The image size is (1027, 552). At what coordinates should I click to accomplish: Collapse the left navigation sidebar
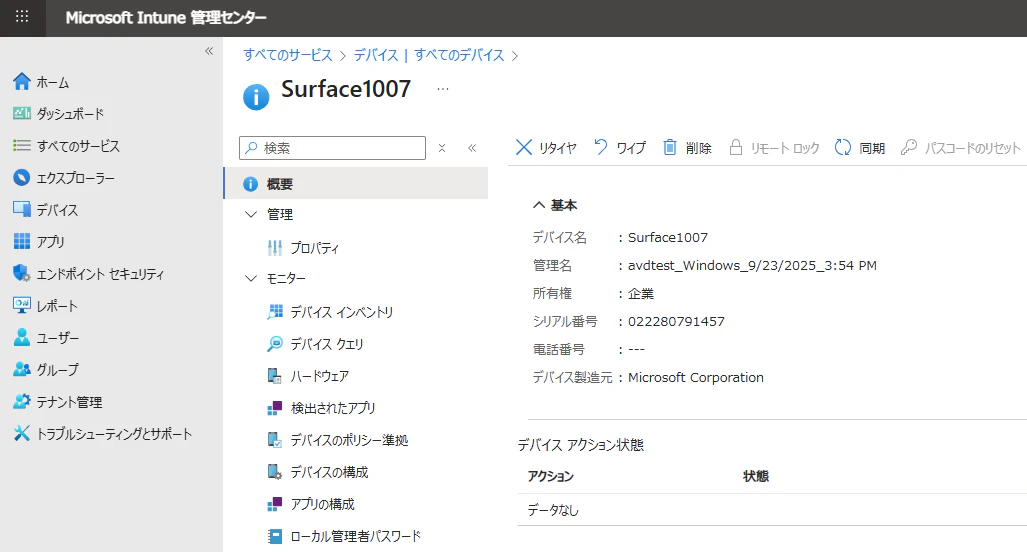click(209, 51)
